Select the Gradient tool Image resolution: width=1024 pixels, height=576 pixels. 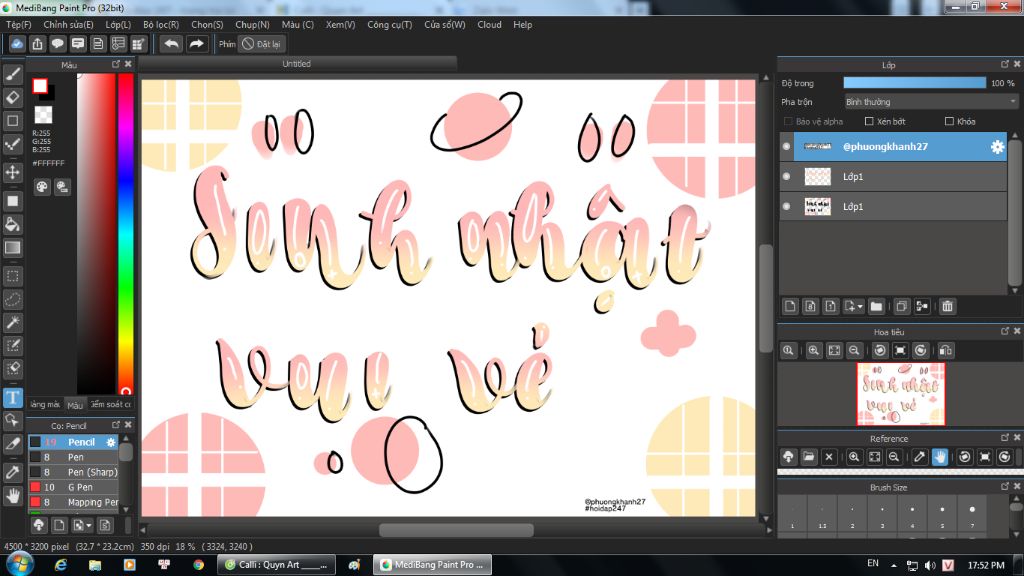pyautogui.click(x=12, y=248)
